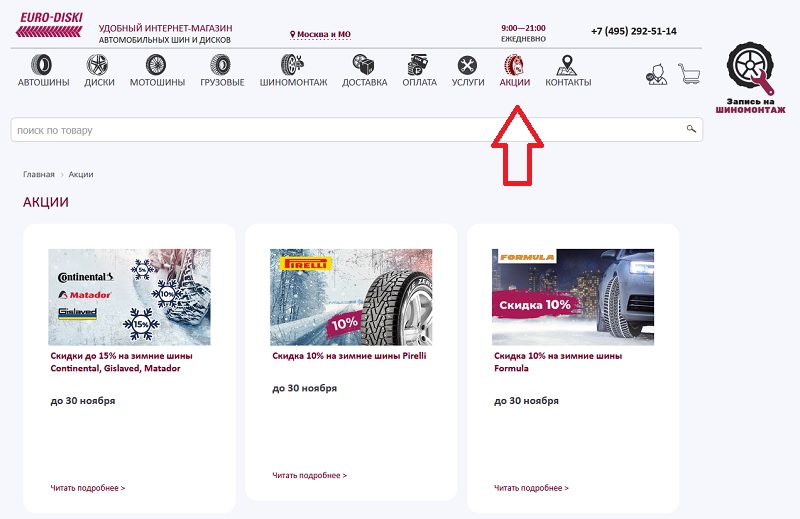800x519 pixels.
Task: Open the Pirelli winter tires promo image
Action: 351,296
